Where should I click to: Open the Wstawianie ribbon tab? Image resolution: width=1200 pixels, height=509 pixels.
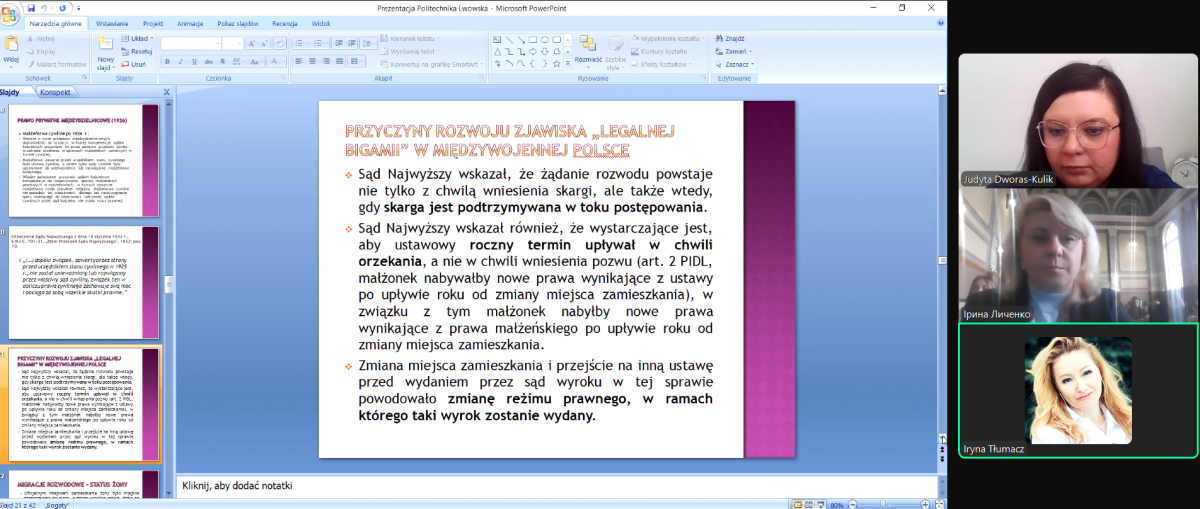pos(111,22)
